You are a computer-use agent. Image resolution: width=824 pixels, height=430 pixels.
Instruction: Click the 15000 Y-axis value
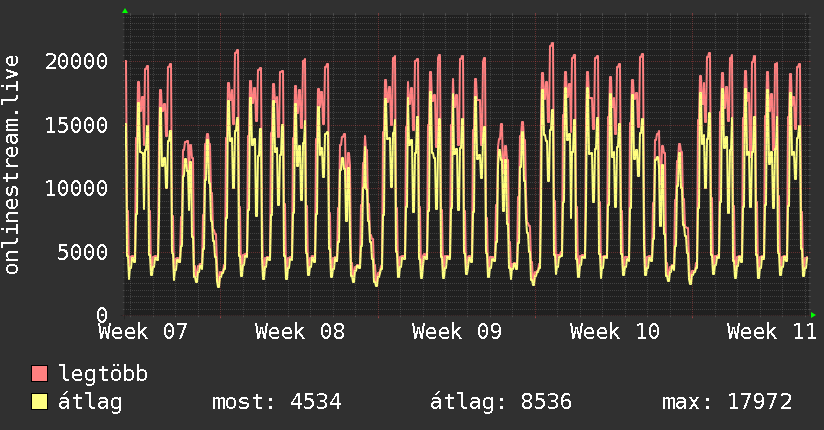pos(76,125)
